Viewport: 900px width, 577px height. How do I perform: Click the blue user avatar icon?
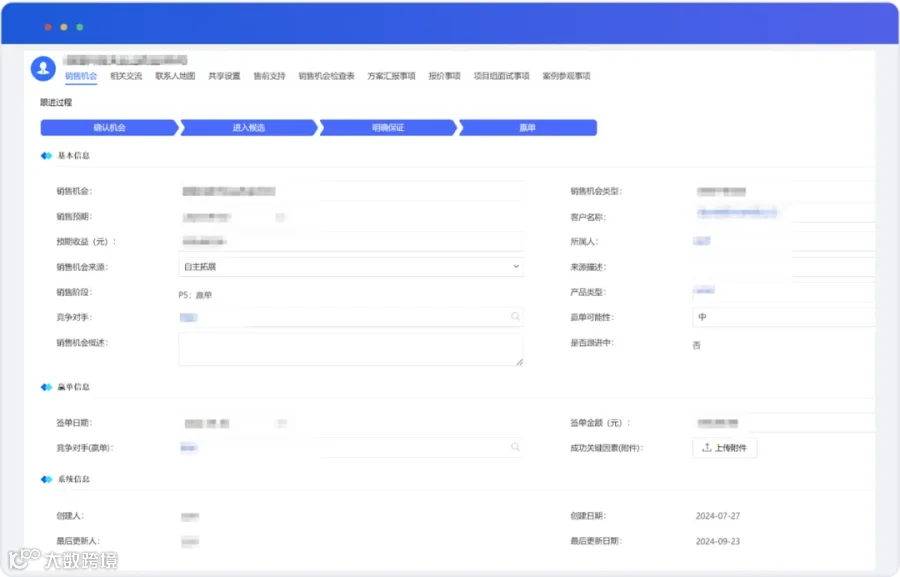43,68
